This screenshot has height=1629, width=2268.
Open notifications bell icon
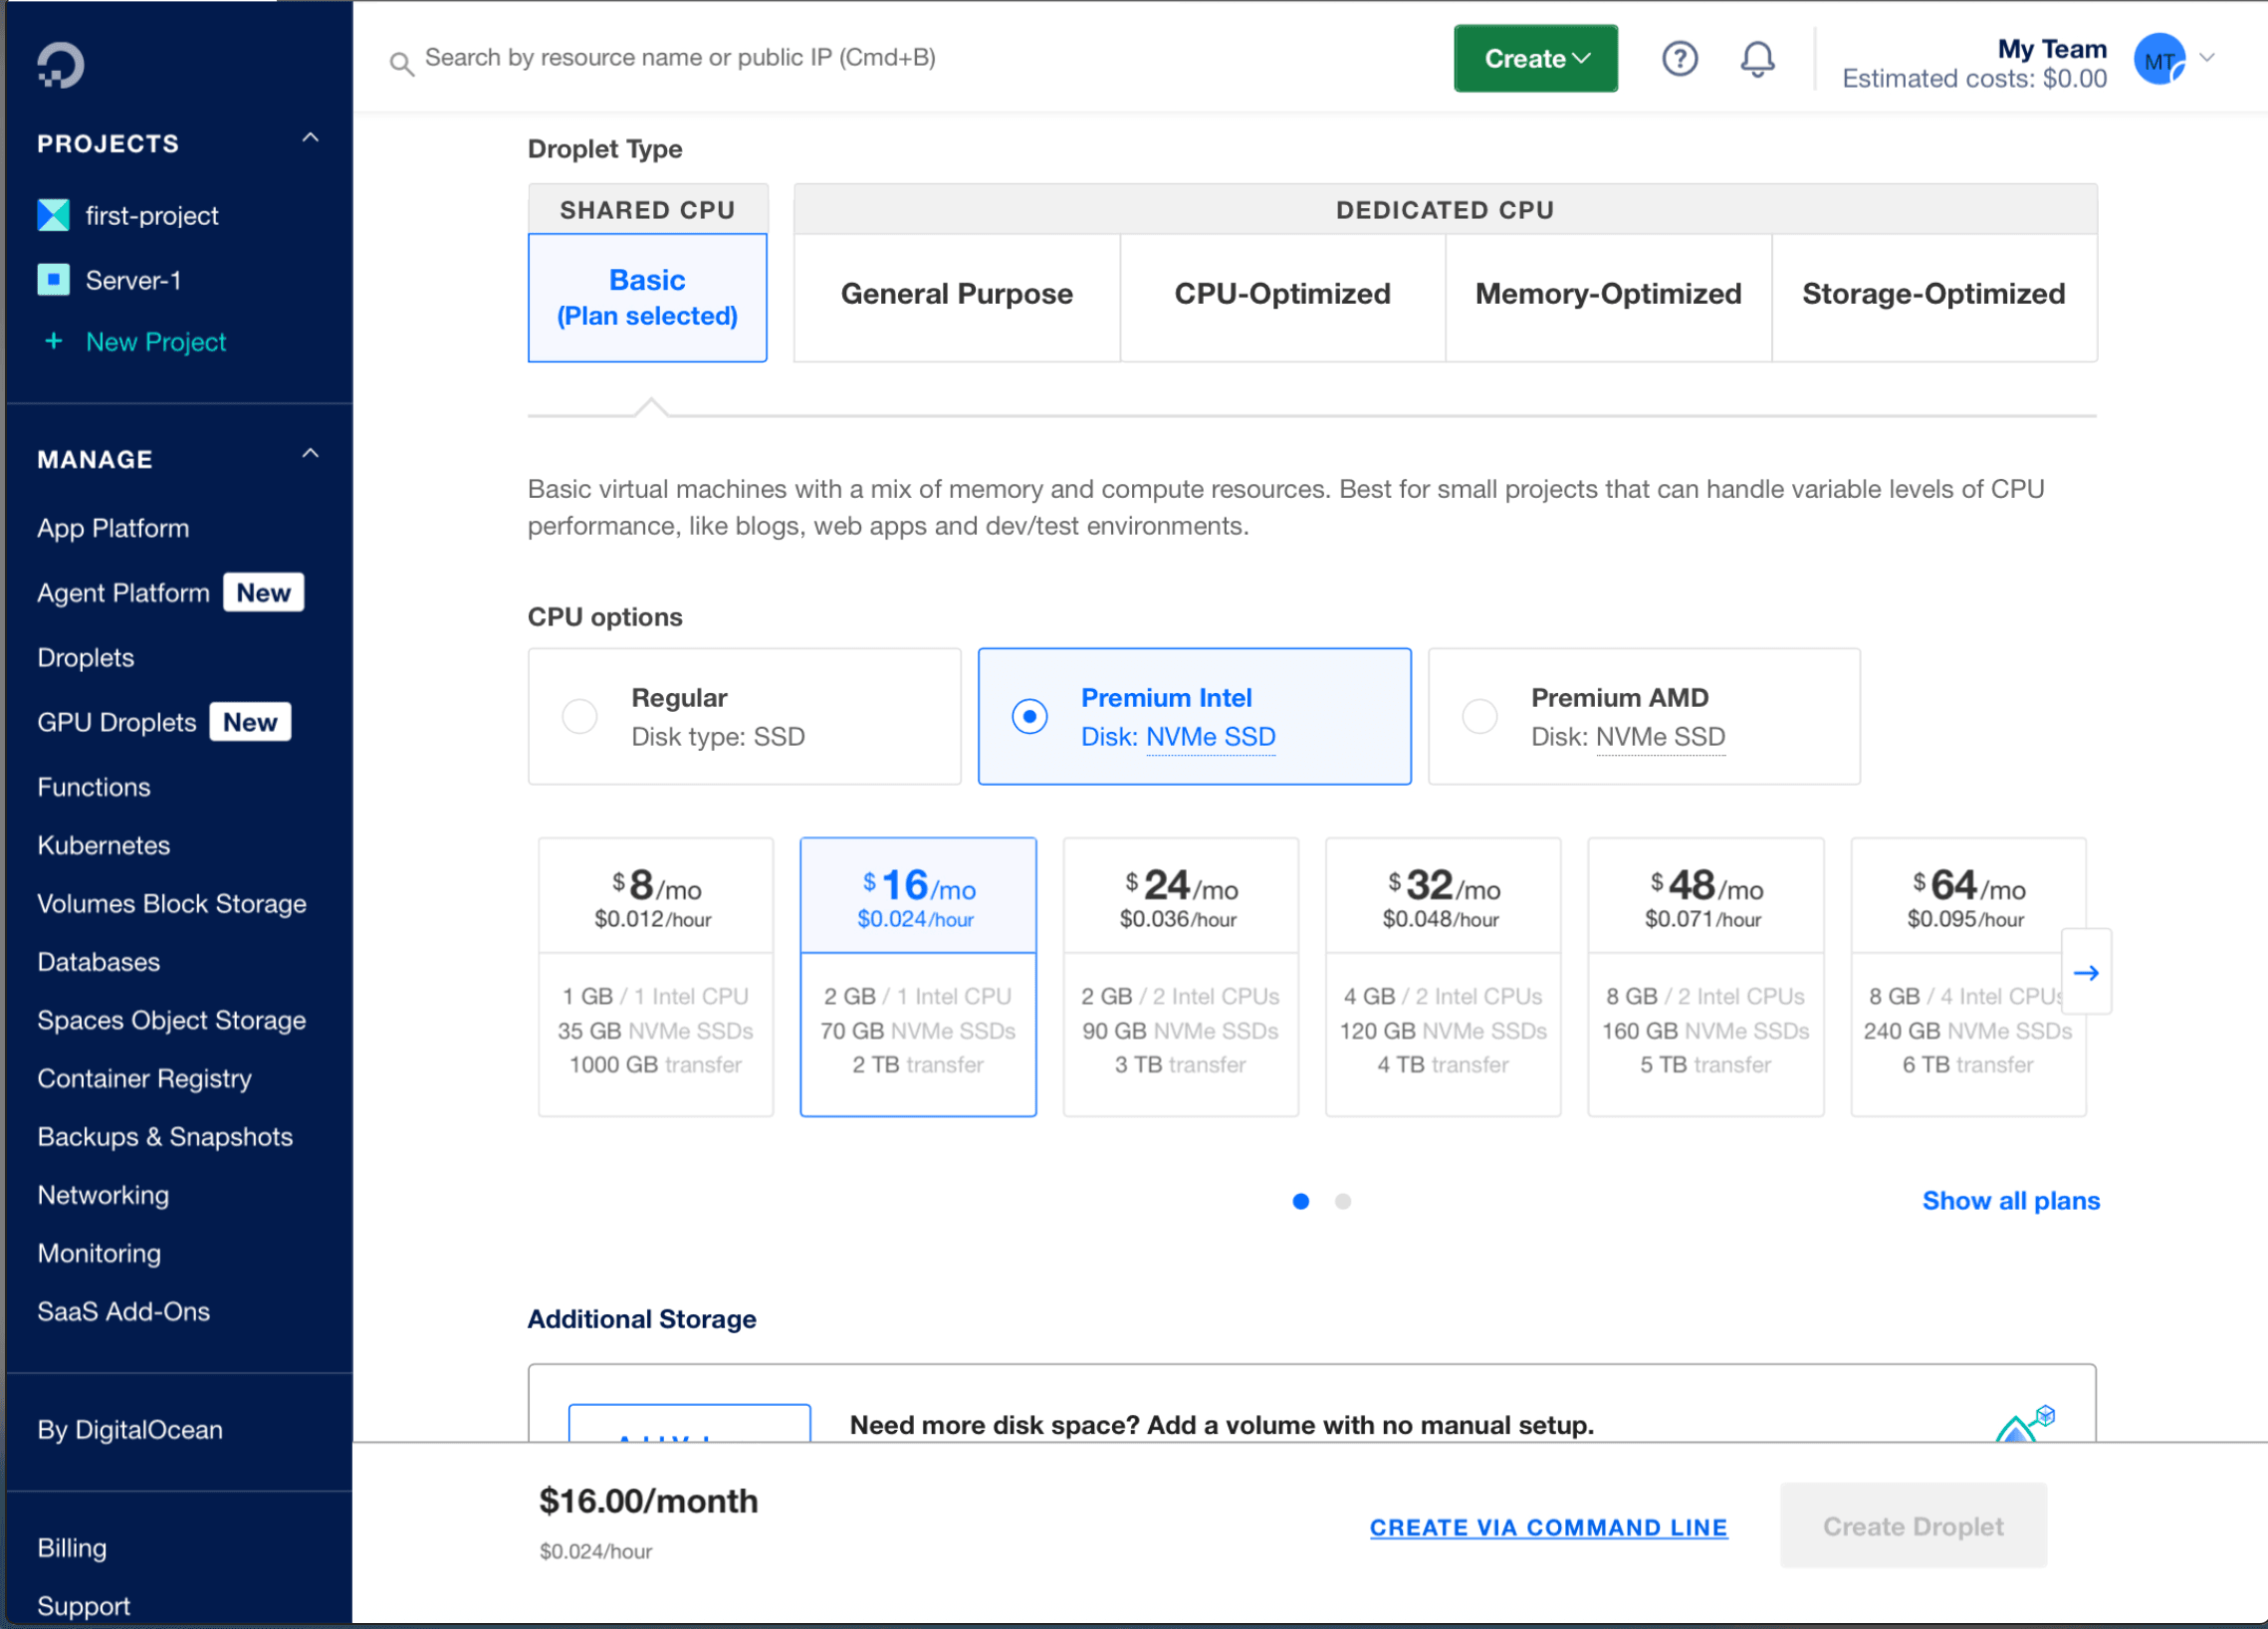(1757, 59)
